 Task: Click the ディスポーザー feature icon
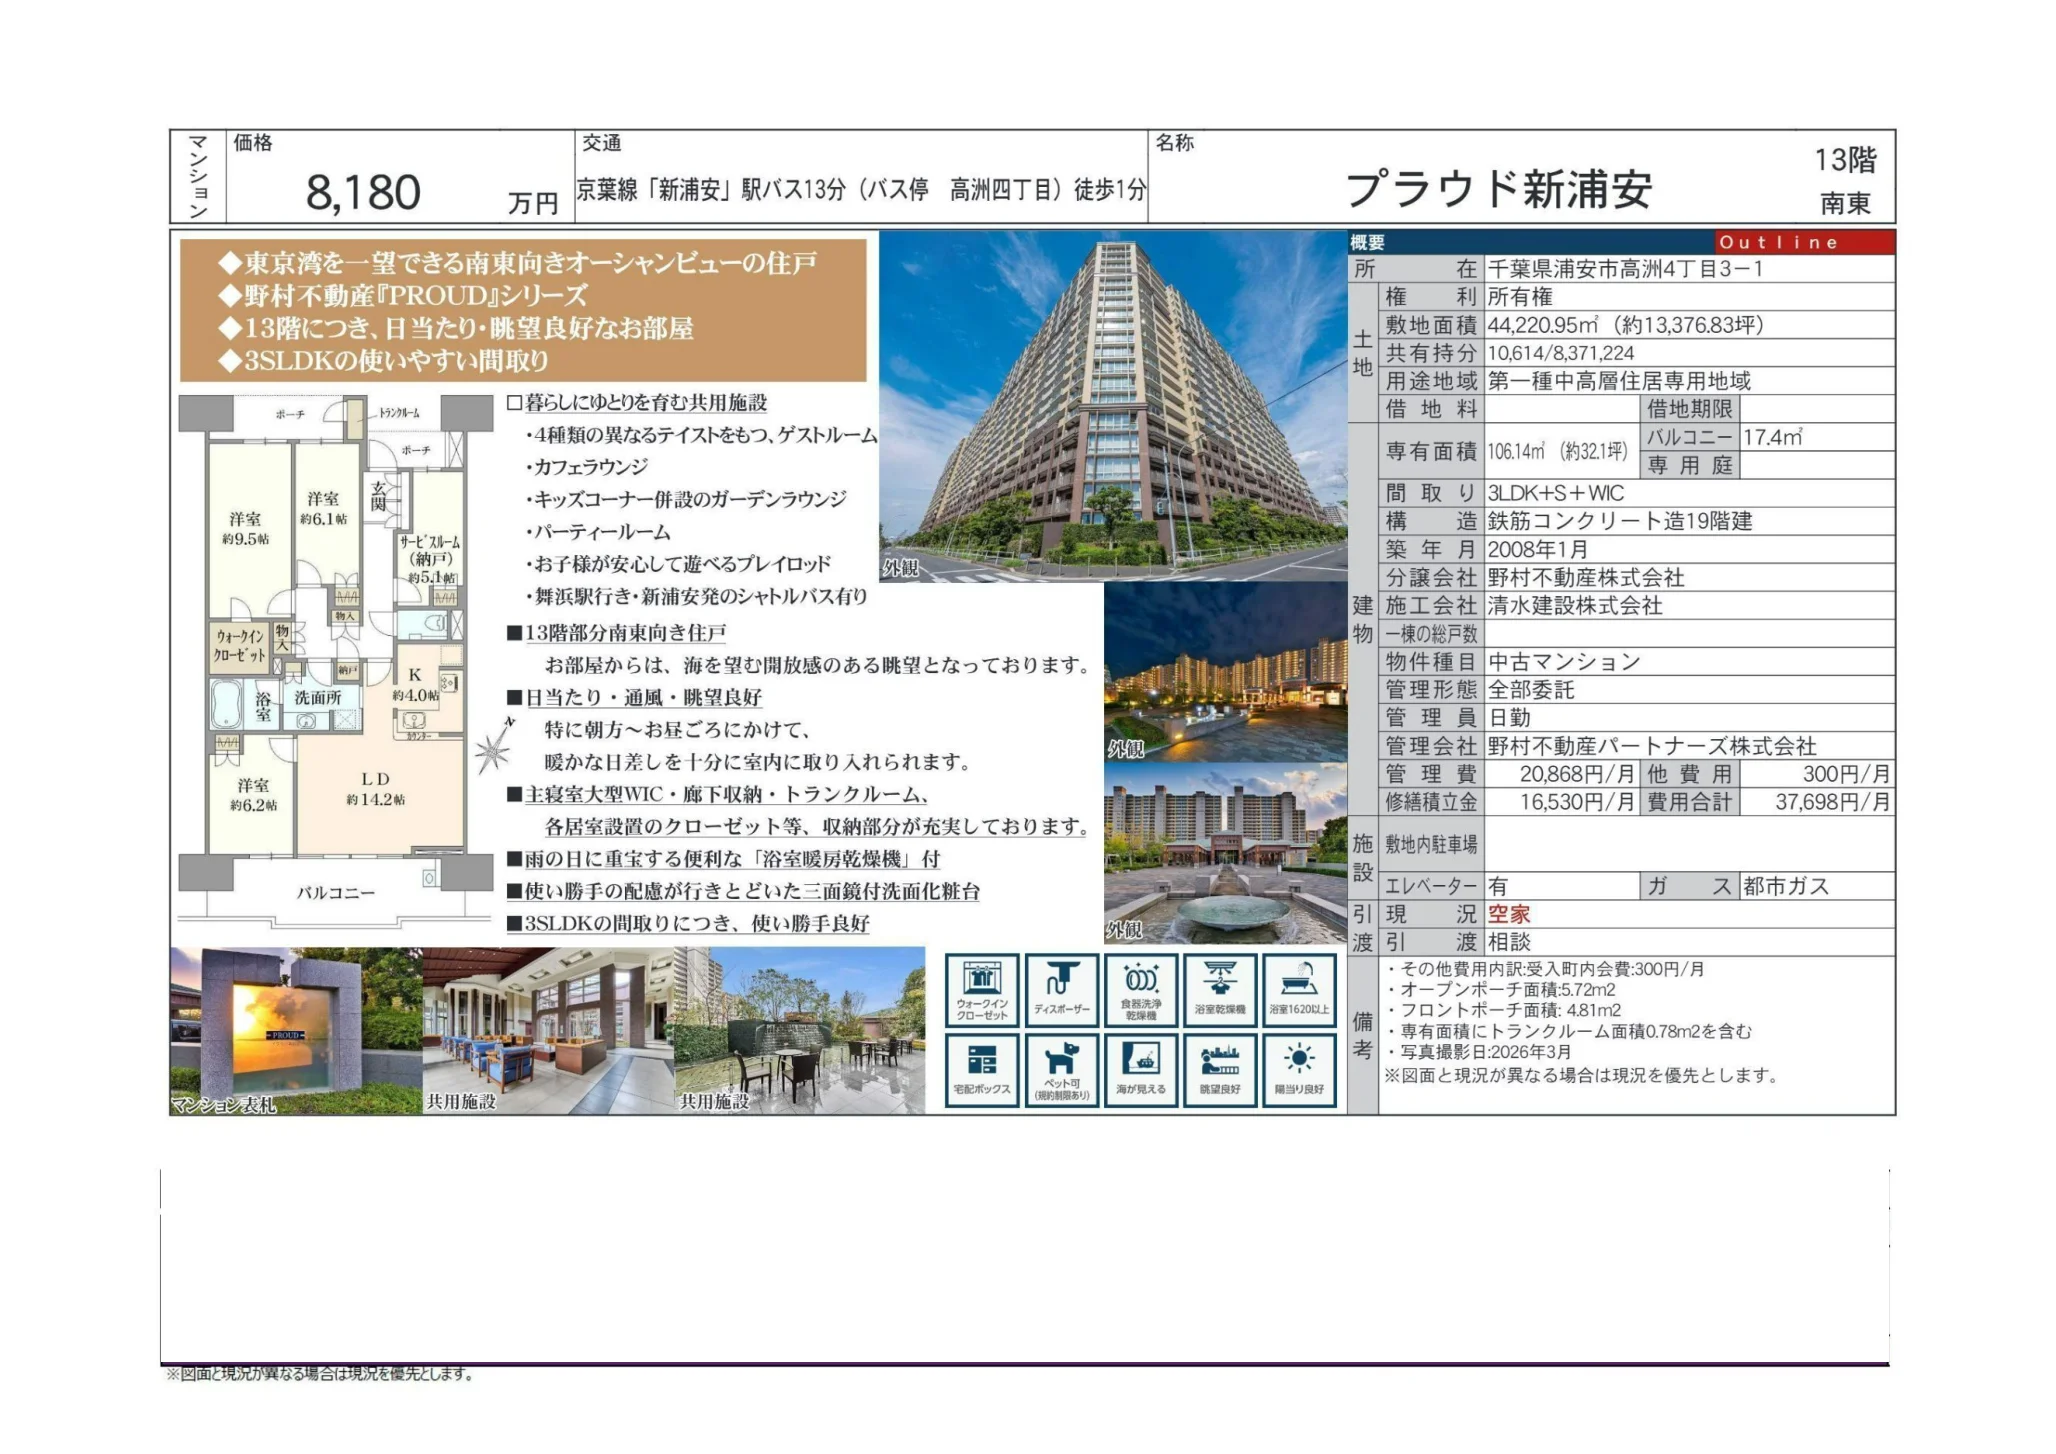1062,990
